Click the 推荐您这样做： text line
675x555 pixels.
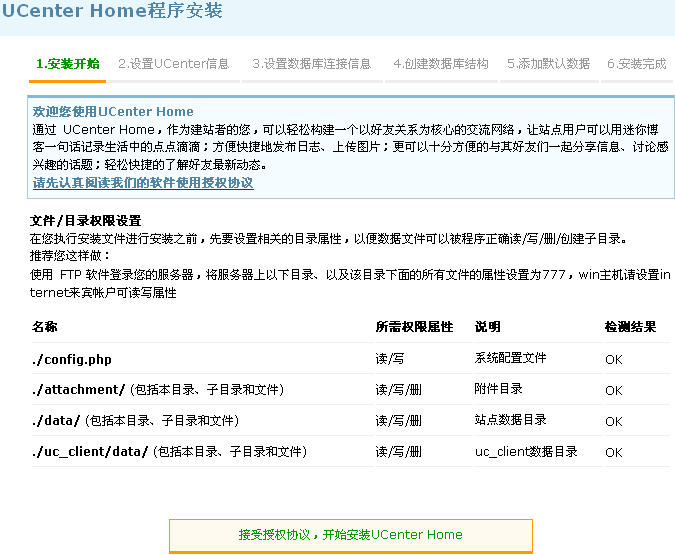(x=70, y=256)
